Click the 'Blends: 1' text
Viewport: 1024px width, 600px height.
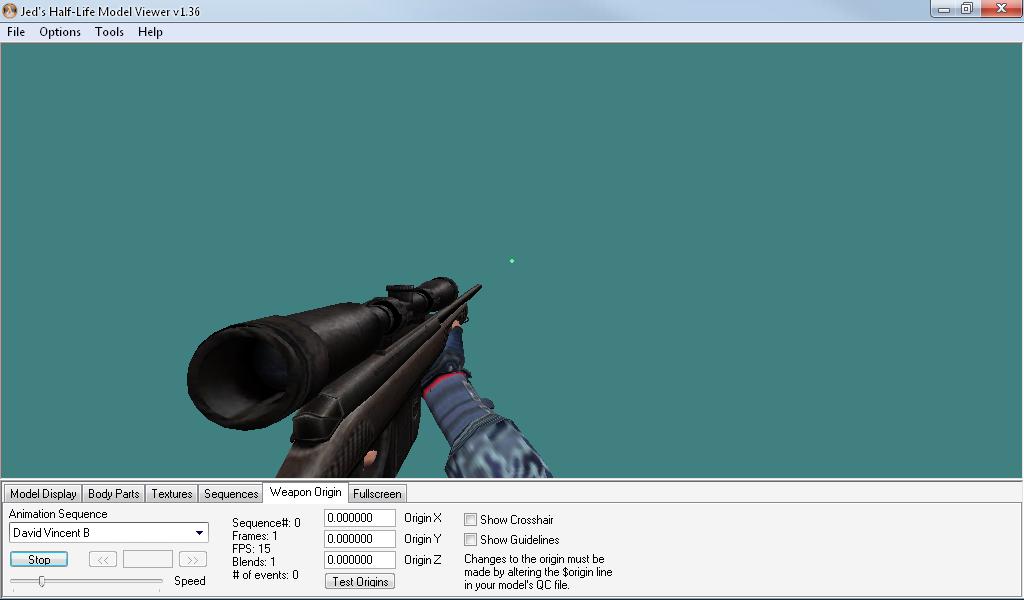254,562
